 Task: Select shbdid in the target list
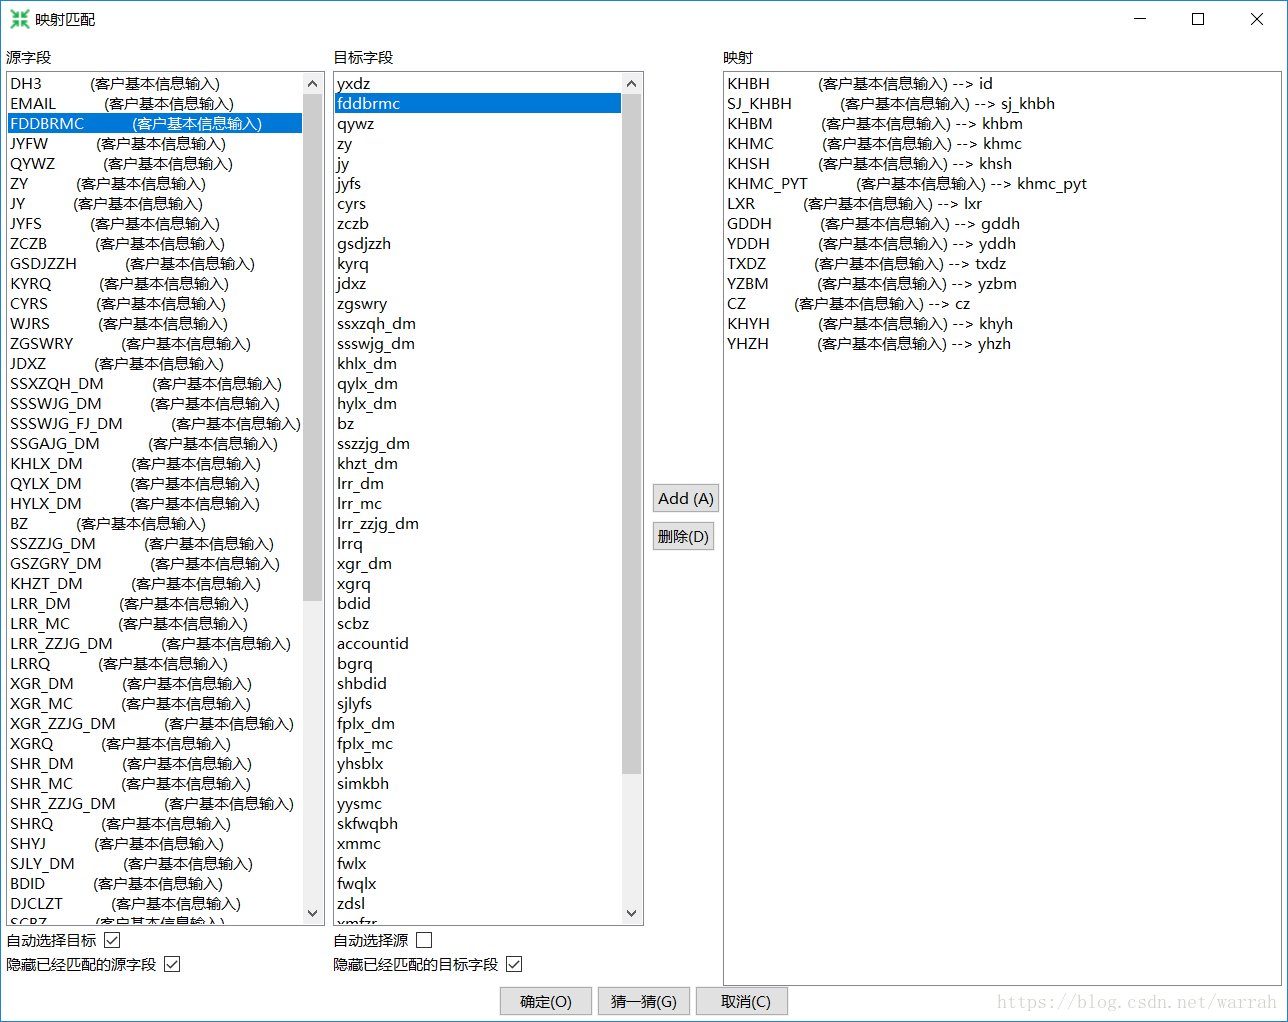(x=477, y=684)
